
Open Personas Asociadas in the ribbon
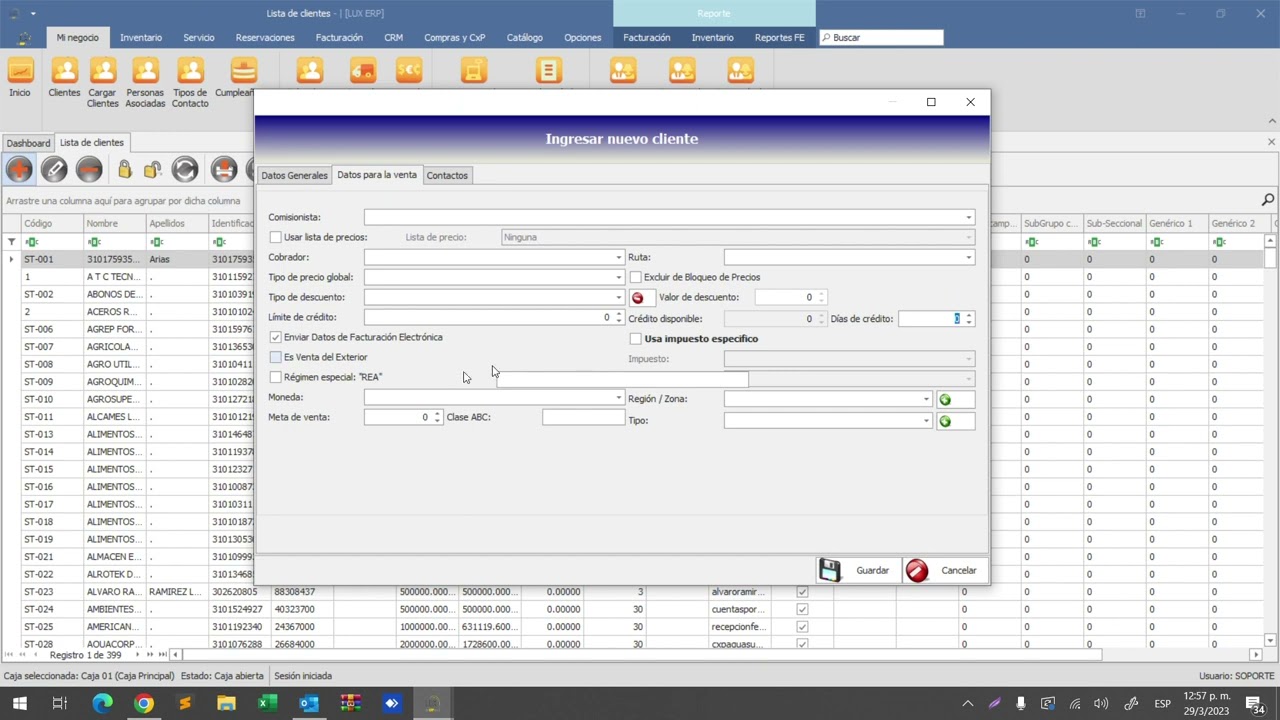click(x=145, y=83)
